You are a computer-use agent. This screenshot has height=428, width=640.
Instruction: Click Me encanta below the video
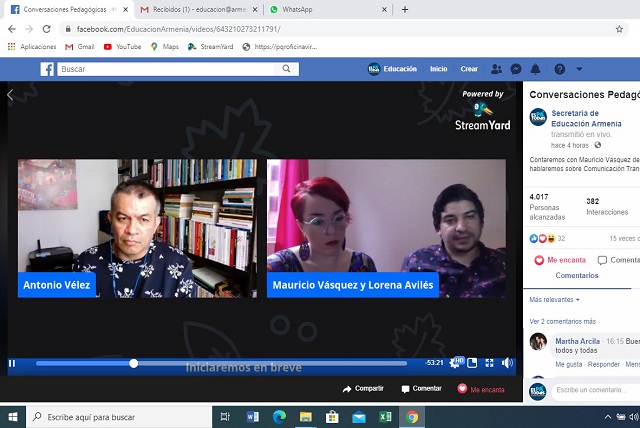tap(481, 389)
